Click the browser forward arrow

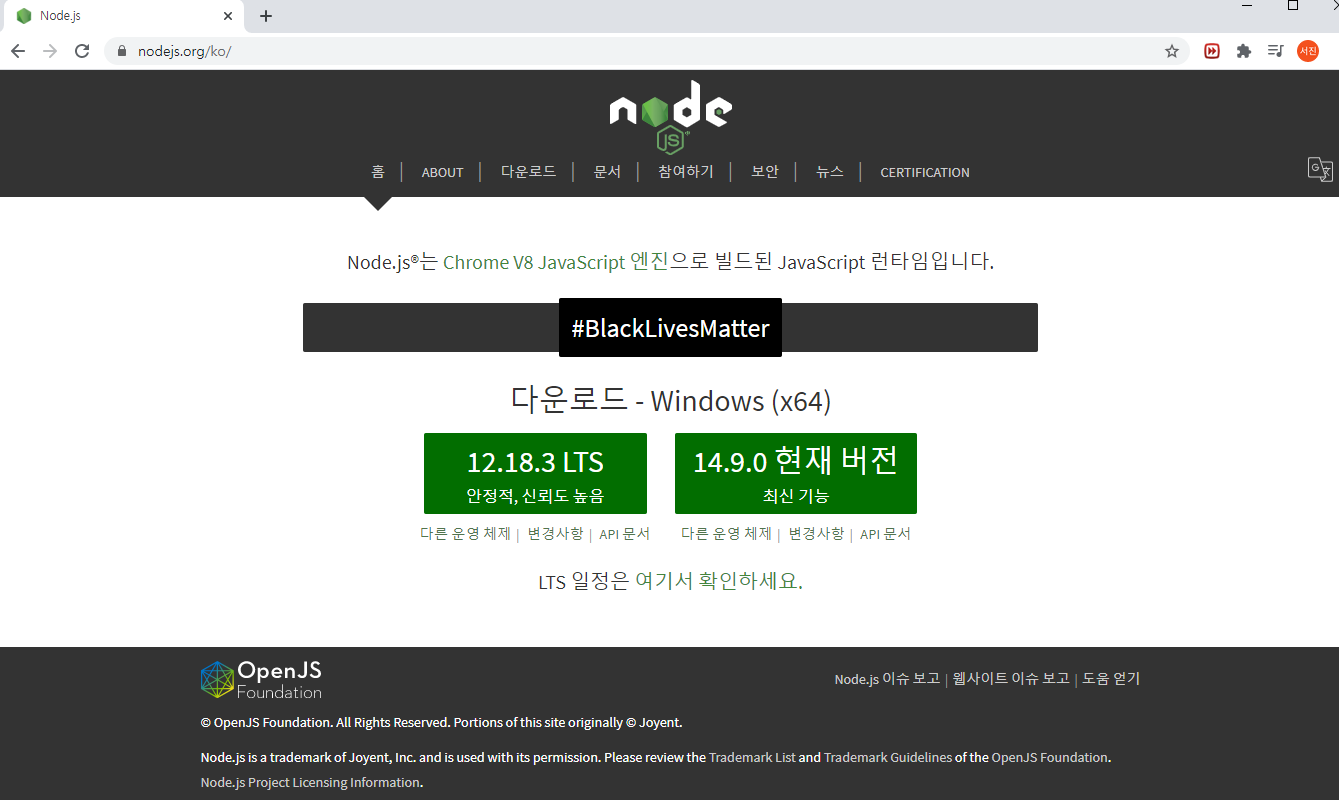click(50, 51)
